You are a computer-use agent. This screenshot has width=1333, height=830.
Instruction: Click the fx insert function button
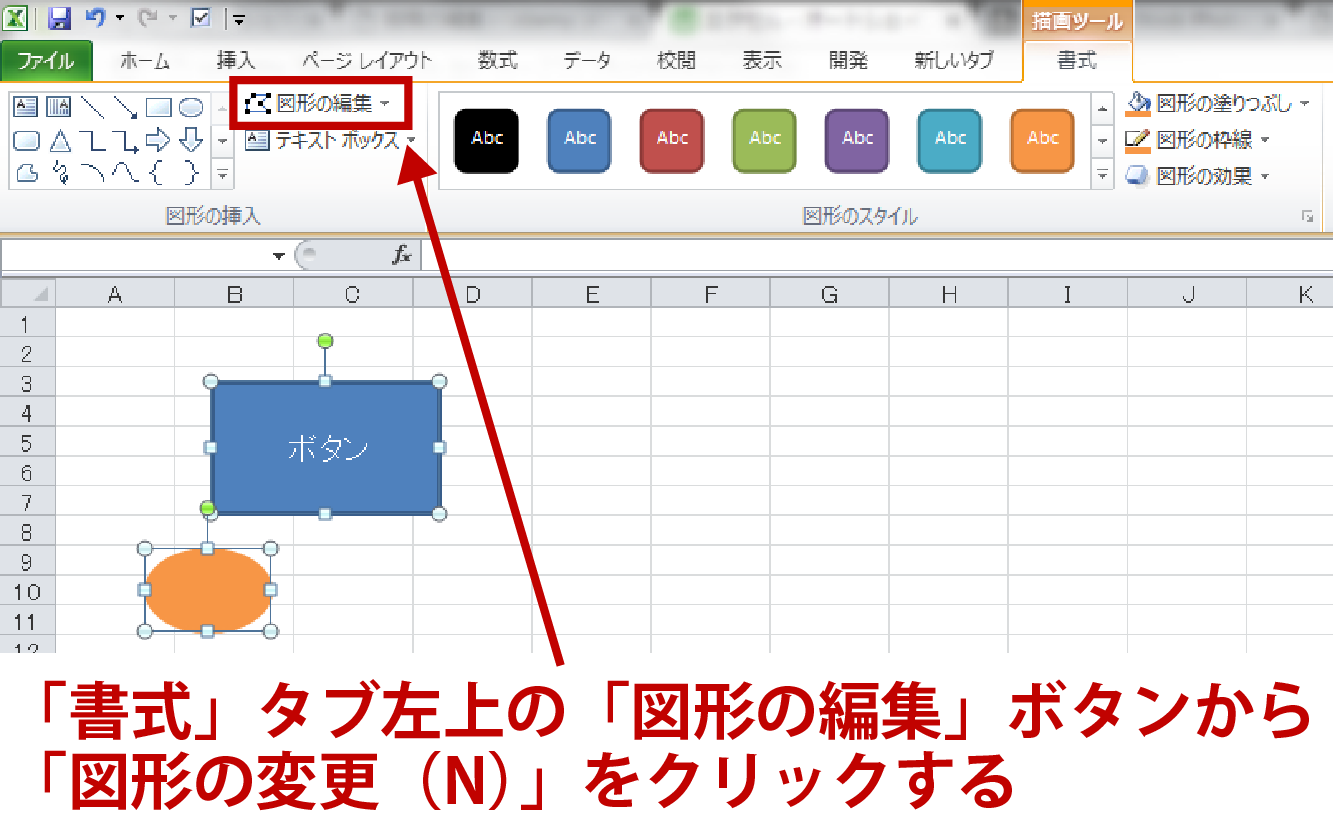(402, 256)
